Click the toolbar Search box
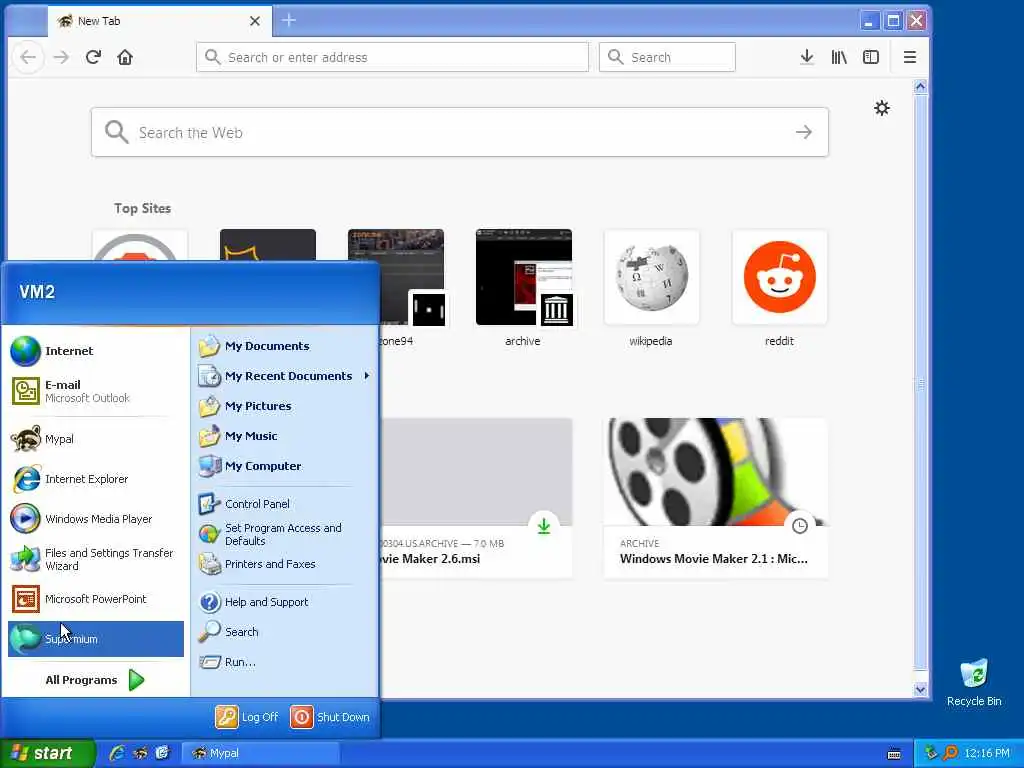Image resolution: width=1024 pixels, height=768 pixels. pyautogui.click(x=667, y=57)
